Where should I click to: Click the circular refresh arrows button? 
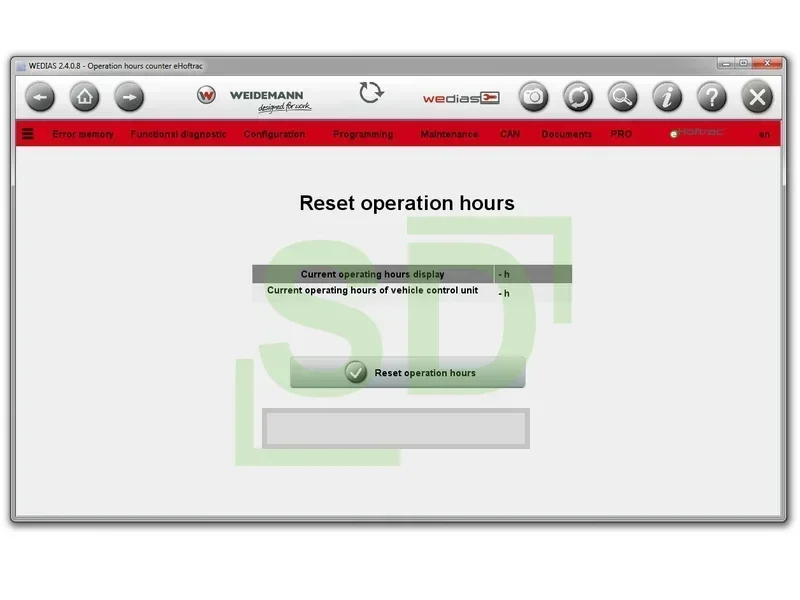tap(578, 97)
